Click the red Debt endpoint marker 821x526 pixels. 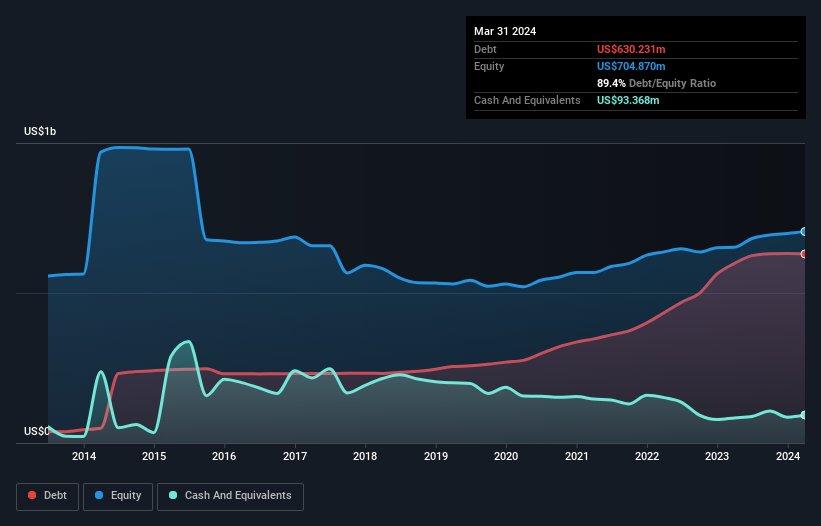(x=804, y=254)
